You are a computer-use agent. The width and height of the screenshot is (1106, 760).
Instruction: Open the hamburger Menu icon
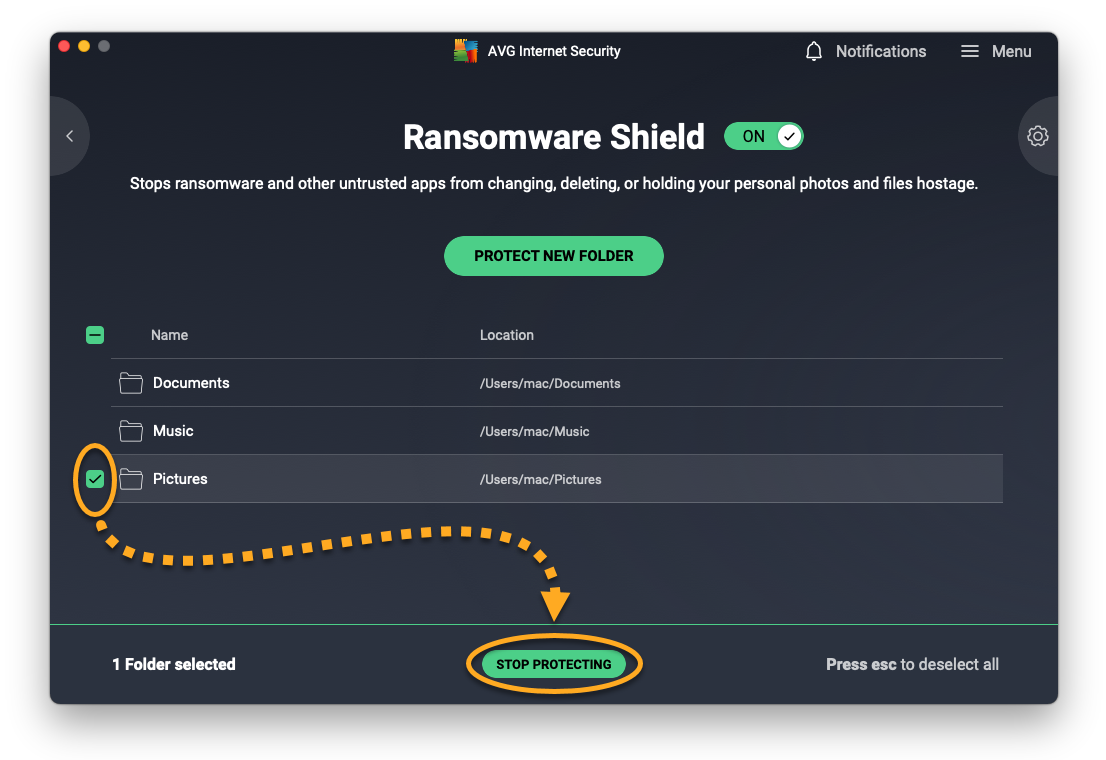[969, 51]
